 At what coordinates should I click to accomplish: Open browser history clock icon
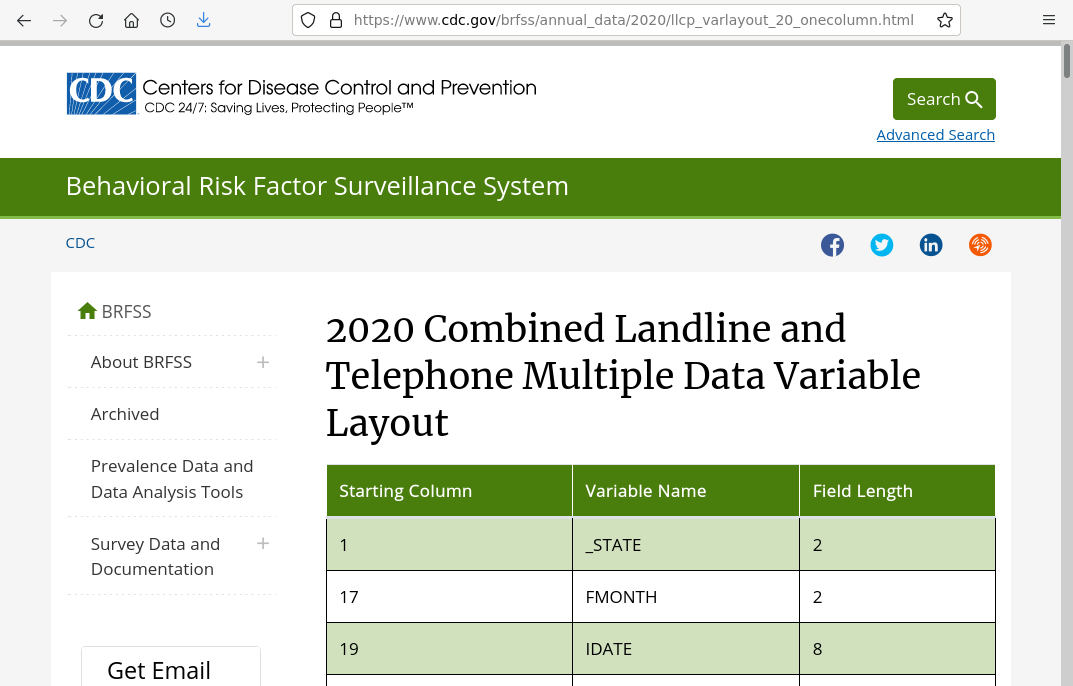click(x=168, y=20)
